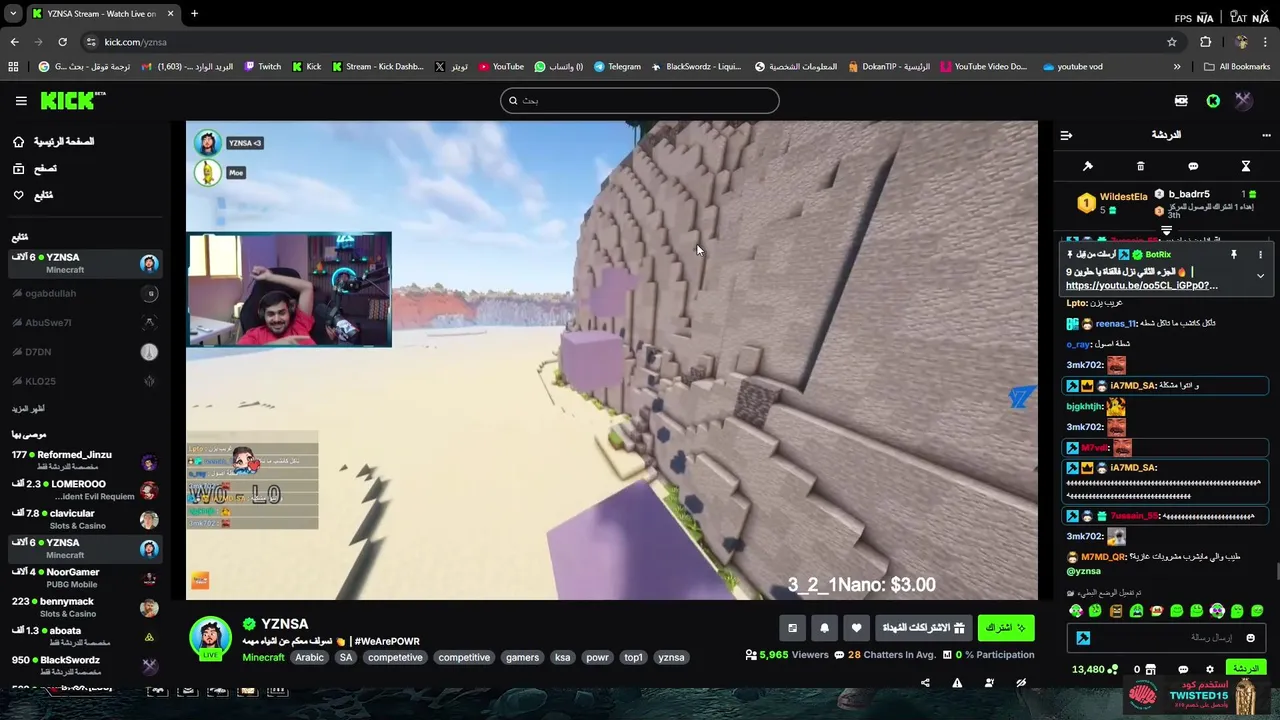This screenshot has width=1280, height=720.
Task: Open the All Bookmarks folder
Action: pyautogui.click(x=1237, y=67)
